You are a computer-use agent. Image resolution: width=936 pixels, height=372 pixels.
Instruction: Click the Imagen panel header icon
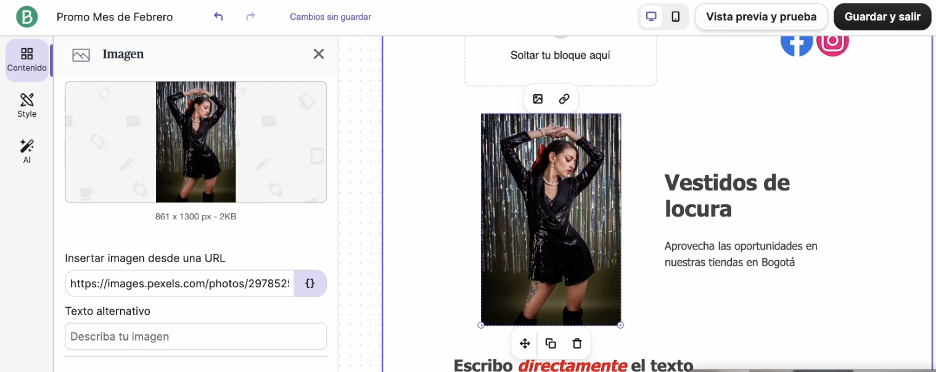81,55
